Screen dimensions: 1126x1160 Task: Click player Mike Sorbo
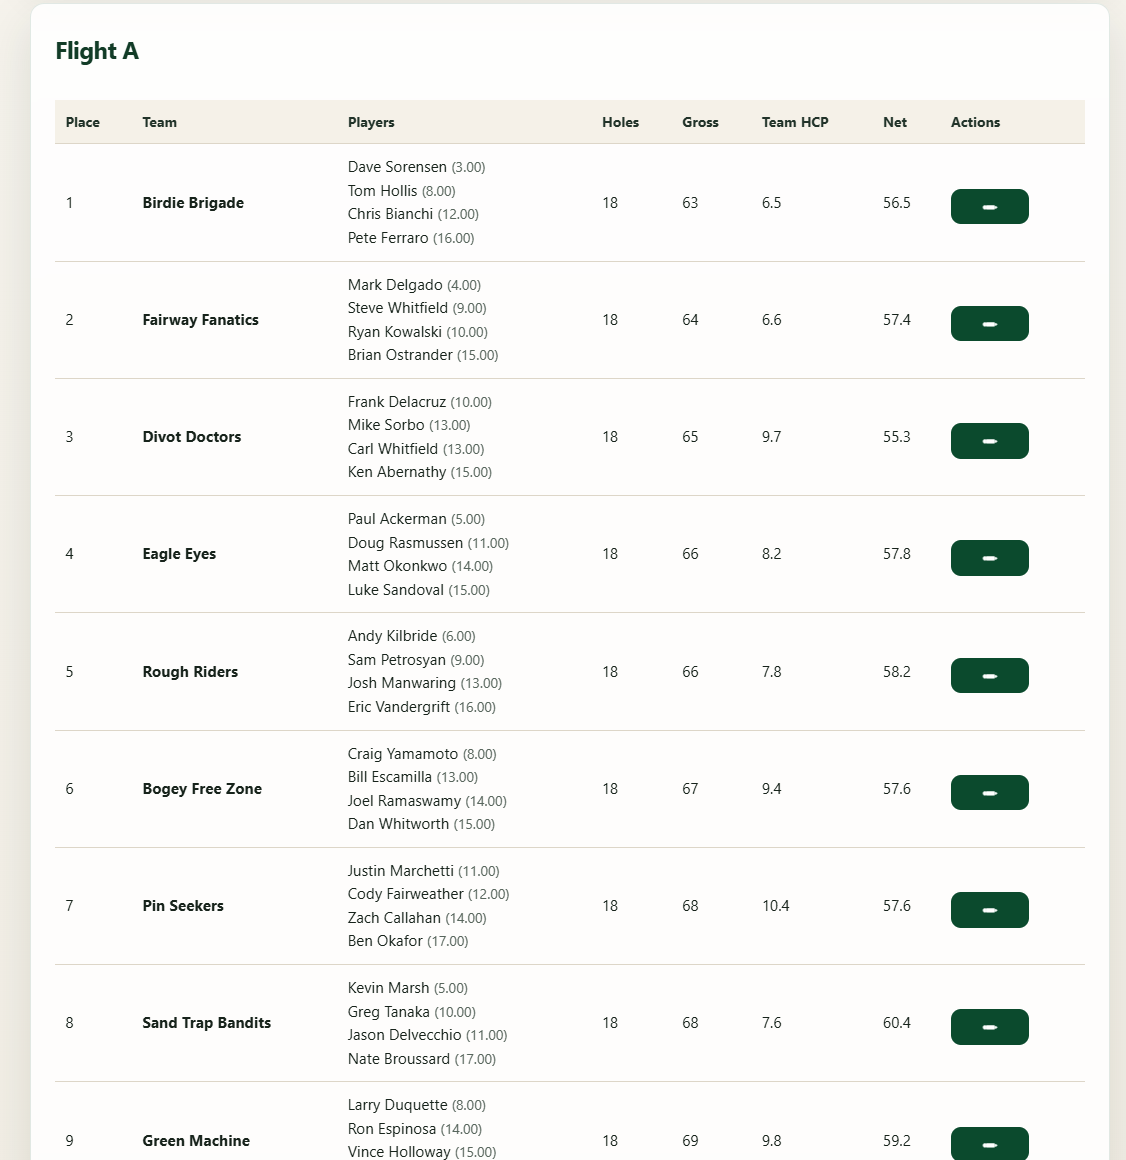[x=386, y=425]
